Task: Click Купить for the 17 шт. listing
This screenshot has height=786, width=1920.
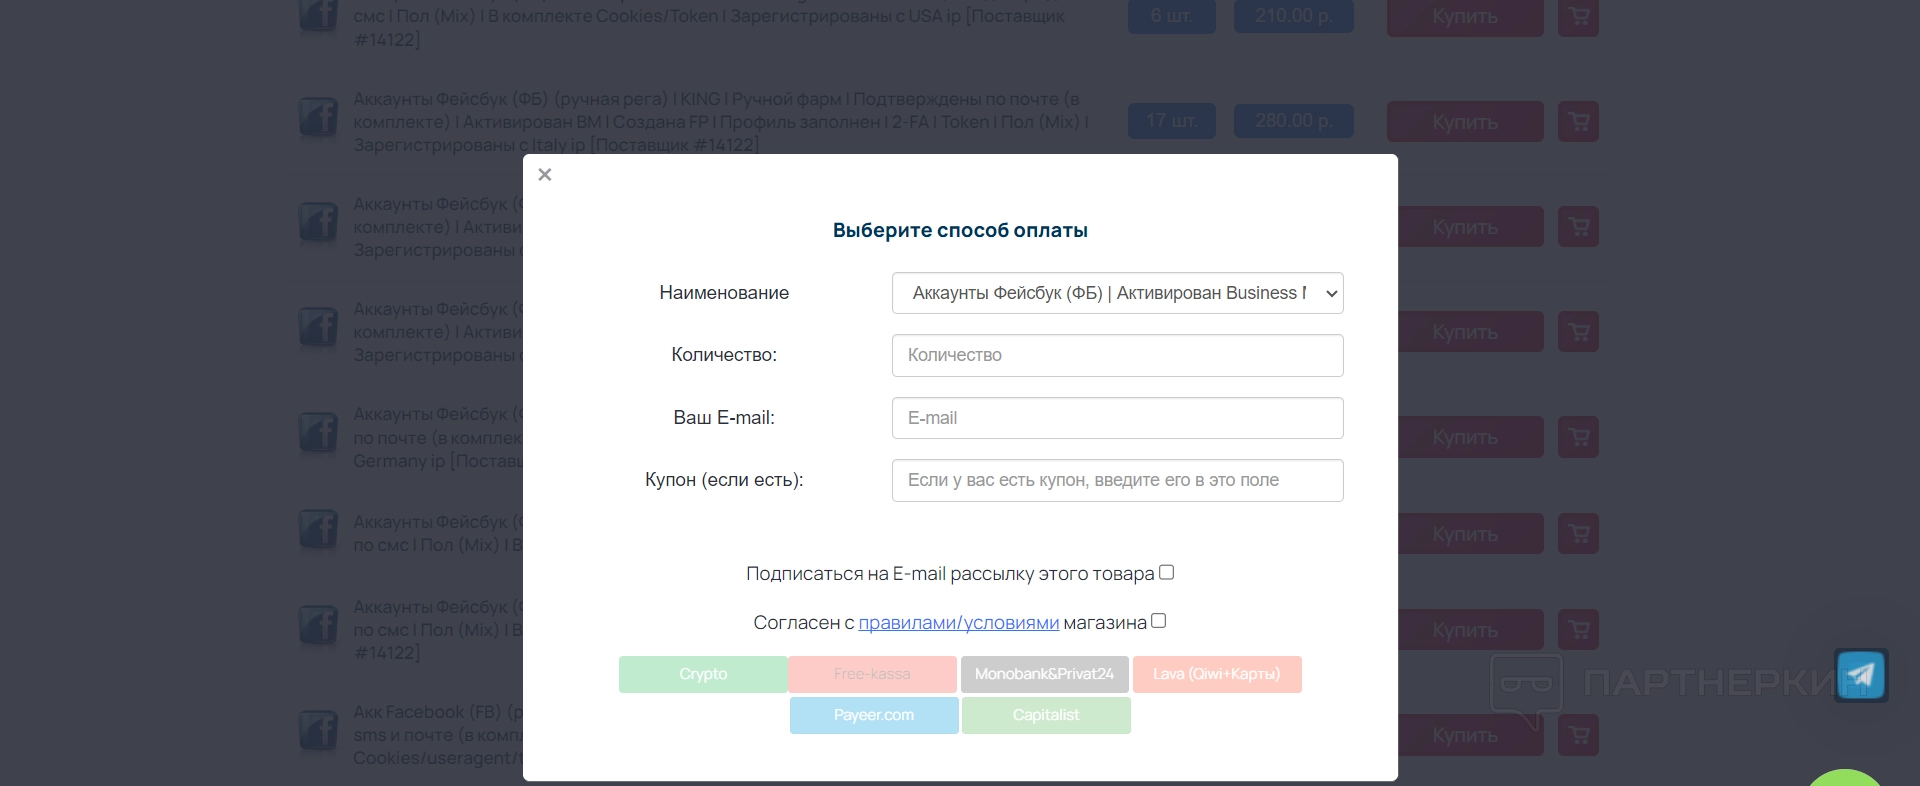Action: [x=1464, y=122]
